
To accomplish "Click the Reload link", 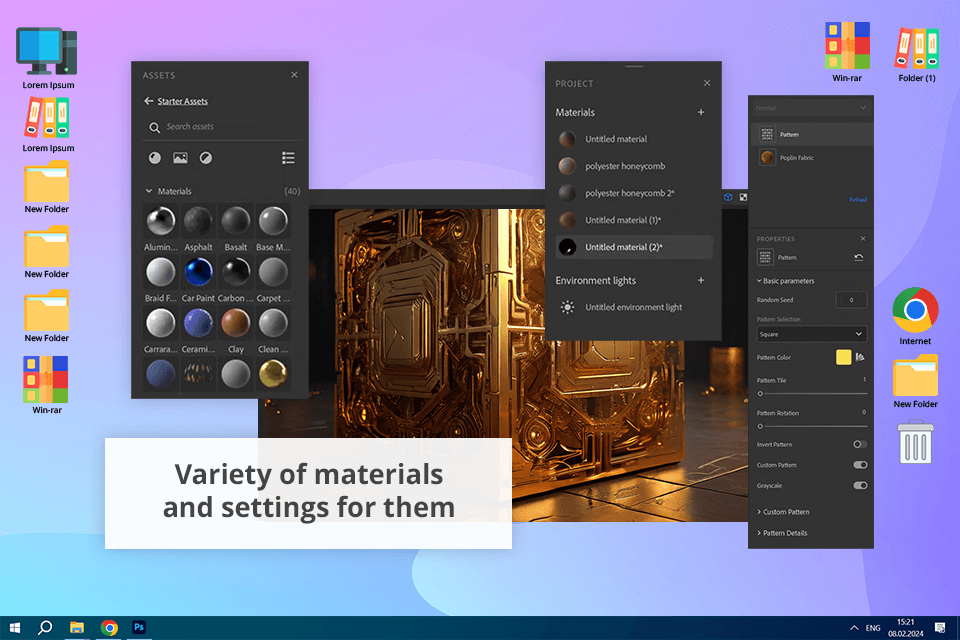I will (x=857, y=200).
